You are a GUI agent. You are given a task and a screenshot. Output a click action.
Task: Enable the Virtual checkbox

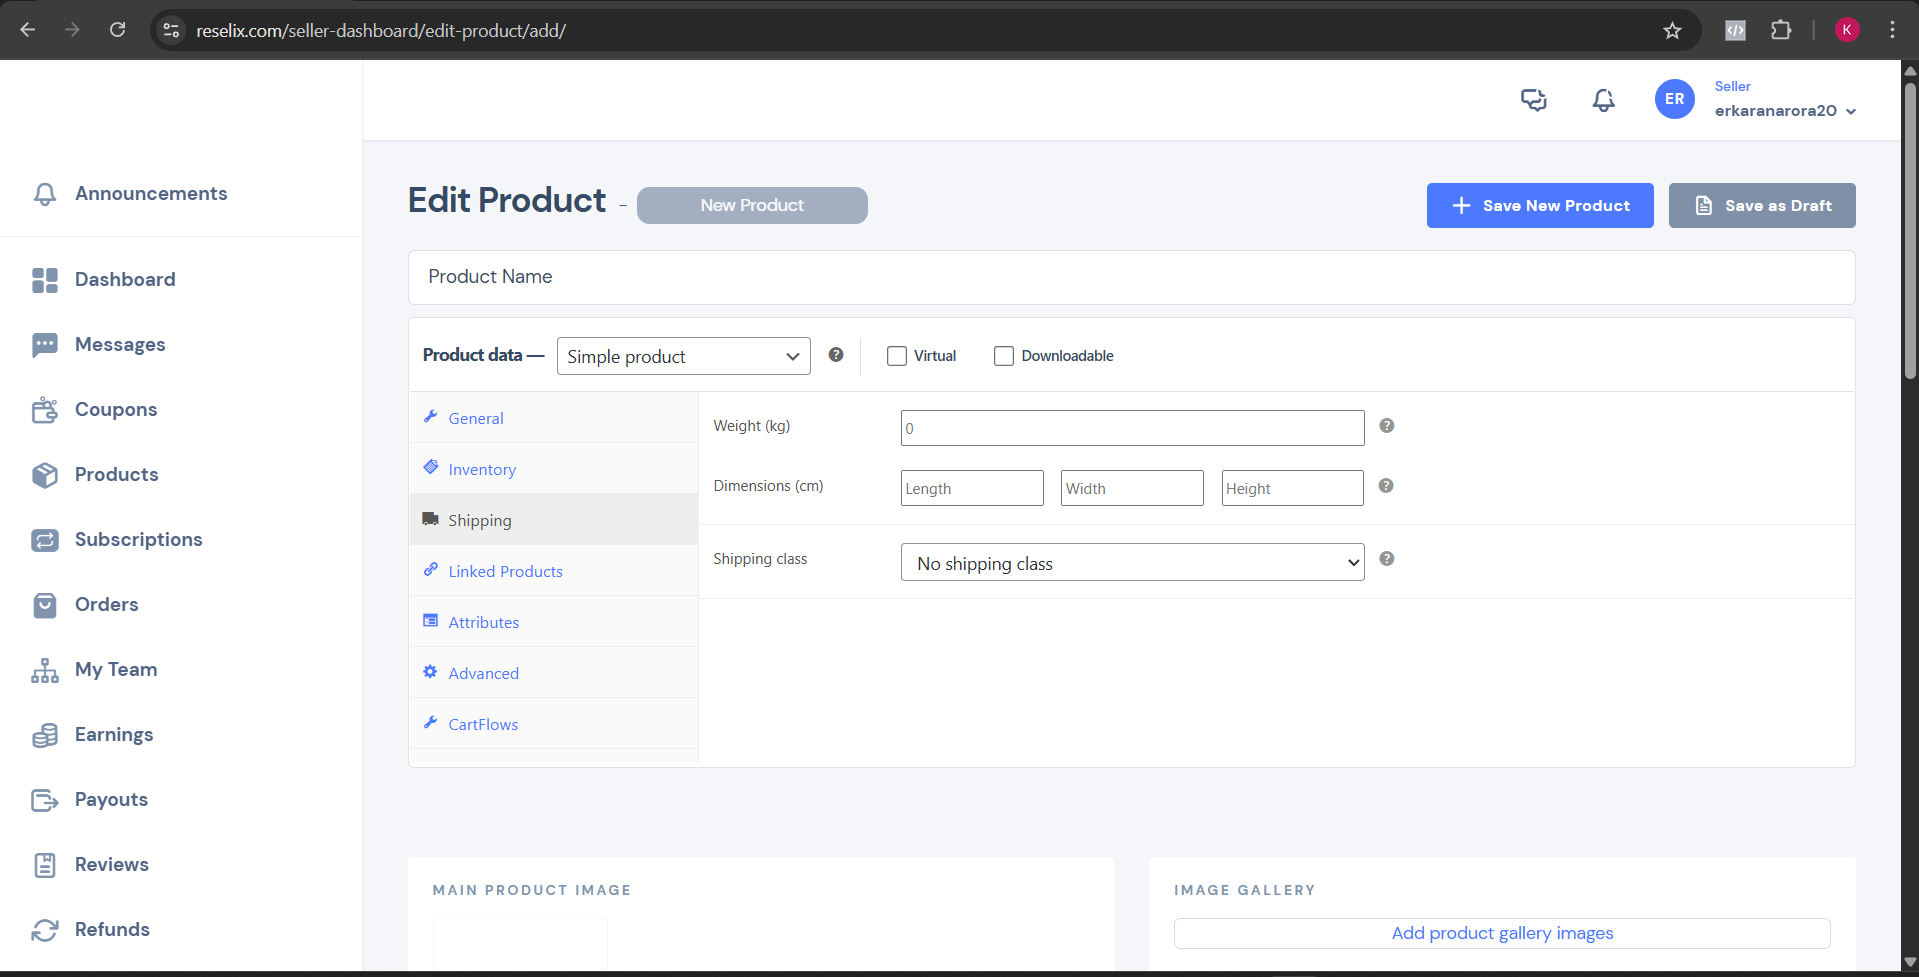(897, 356)
